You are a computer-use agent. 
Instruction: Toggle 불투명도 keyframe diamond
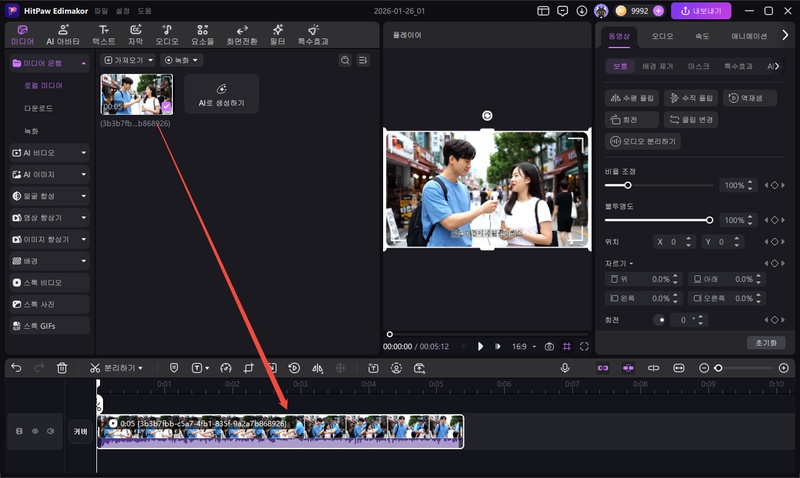pos(774,220)
